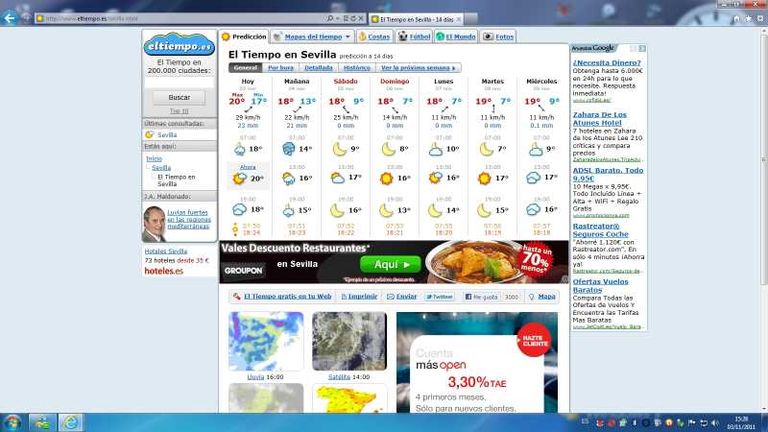
Task: Click Lunes 13:00 partly sunny icon
Action: (x=435, y=178)
